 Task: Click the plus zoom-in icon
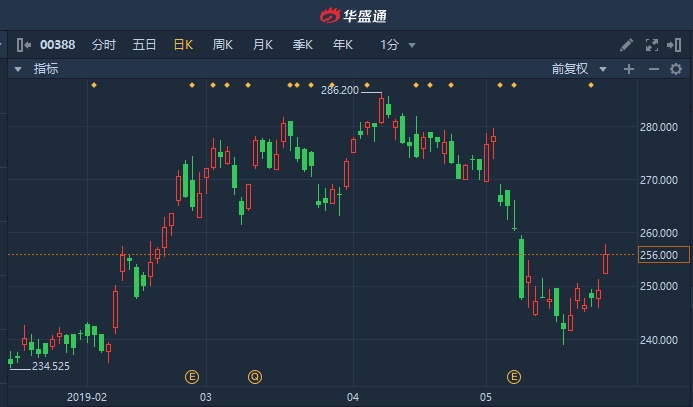click(x=629, y=69)
